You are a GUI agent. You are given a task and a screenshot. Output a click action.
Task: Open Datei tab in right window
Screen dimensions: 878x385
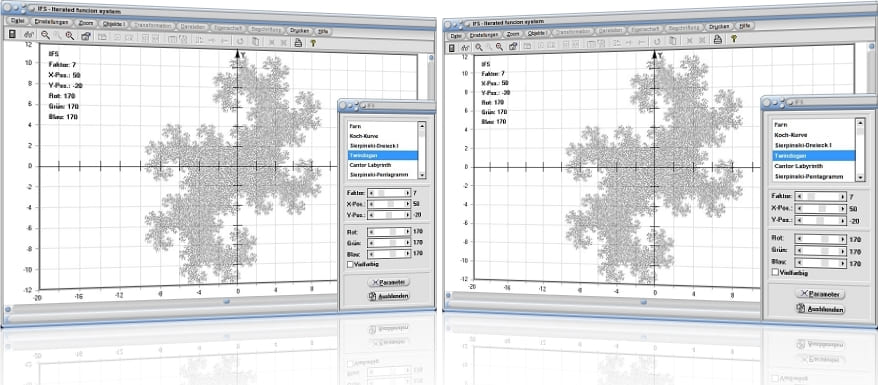click(456, 36)
